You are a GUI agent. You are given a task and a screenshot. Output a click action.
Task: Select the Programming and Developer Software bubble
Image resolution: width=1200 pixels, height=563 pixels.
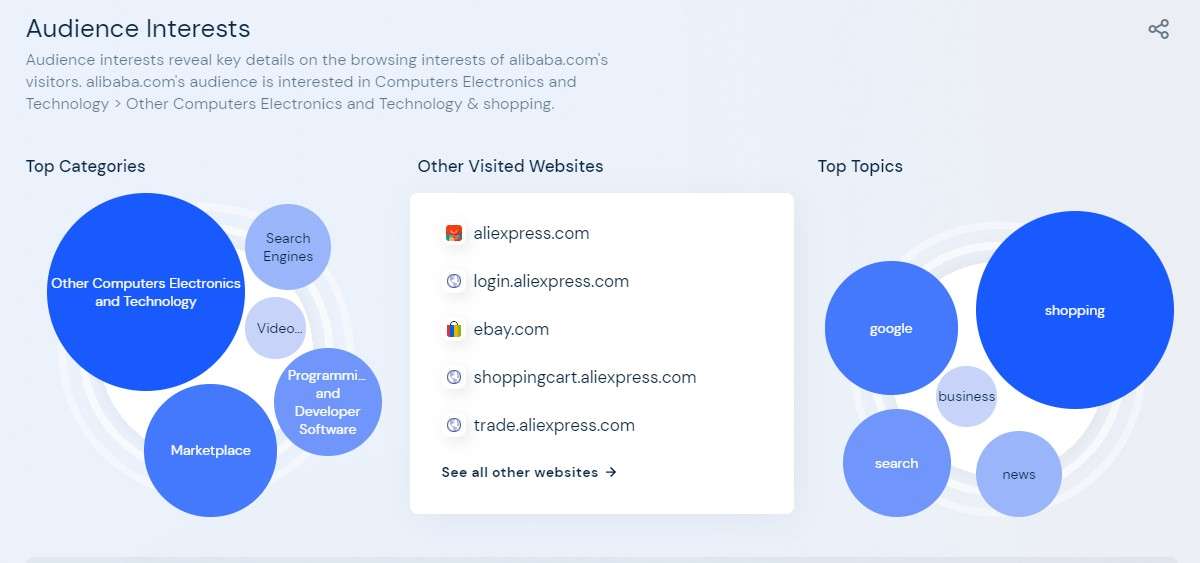328,402
